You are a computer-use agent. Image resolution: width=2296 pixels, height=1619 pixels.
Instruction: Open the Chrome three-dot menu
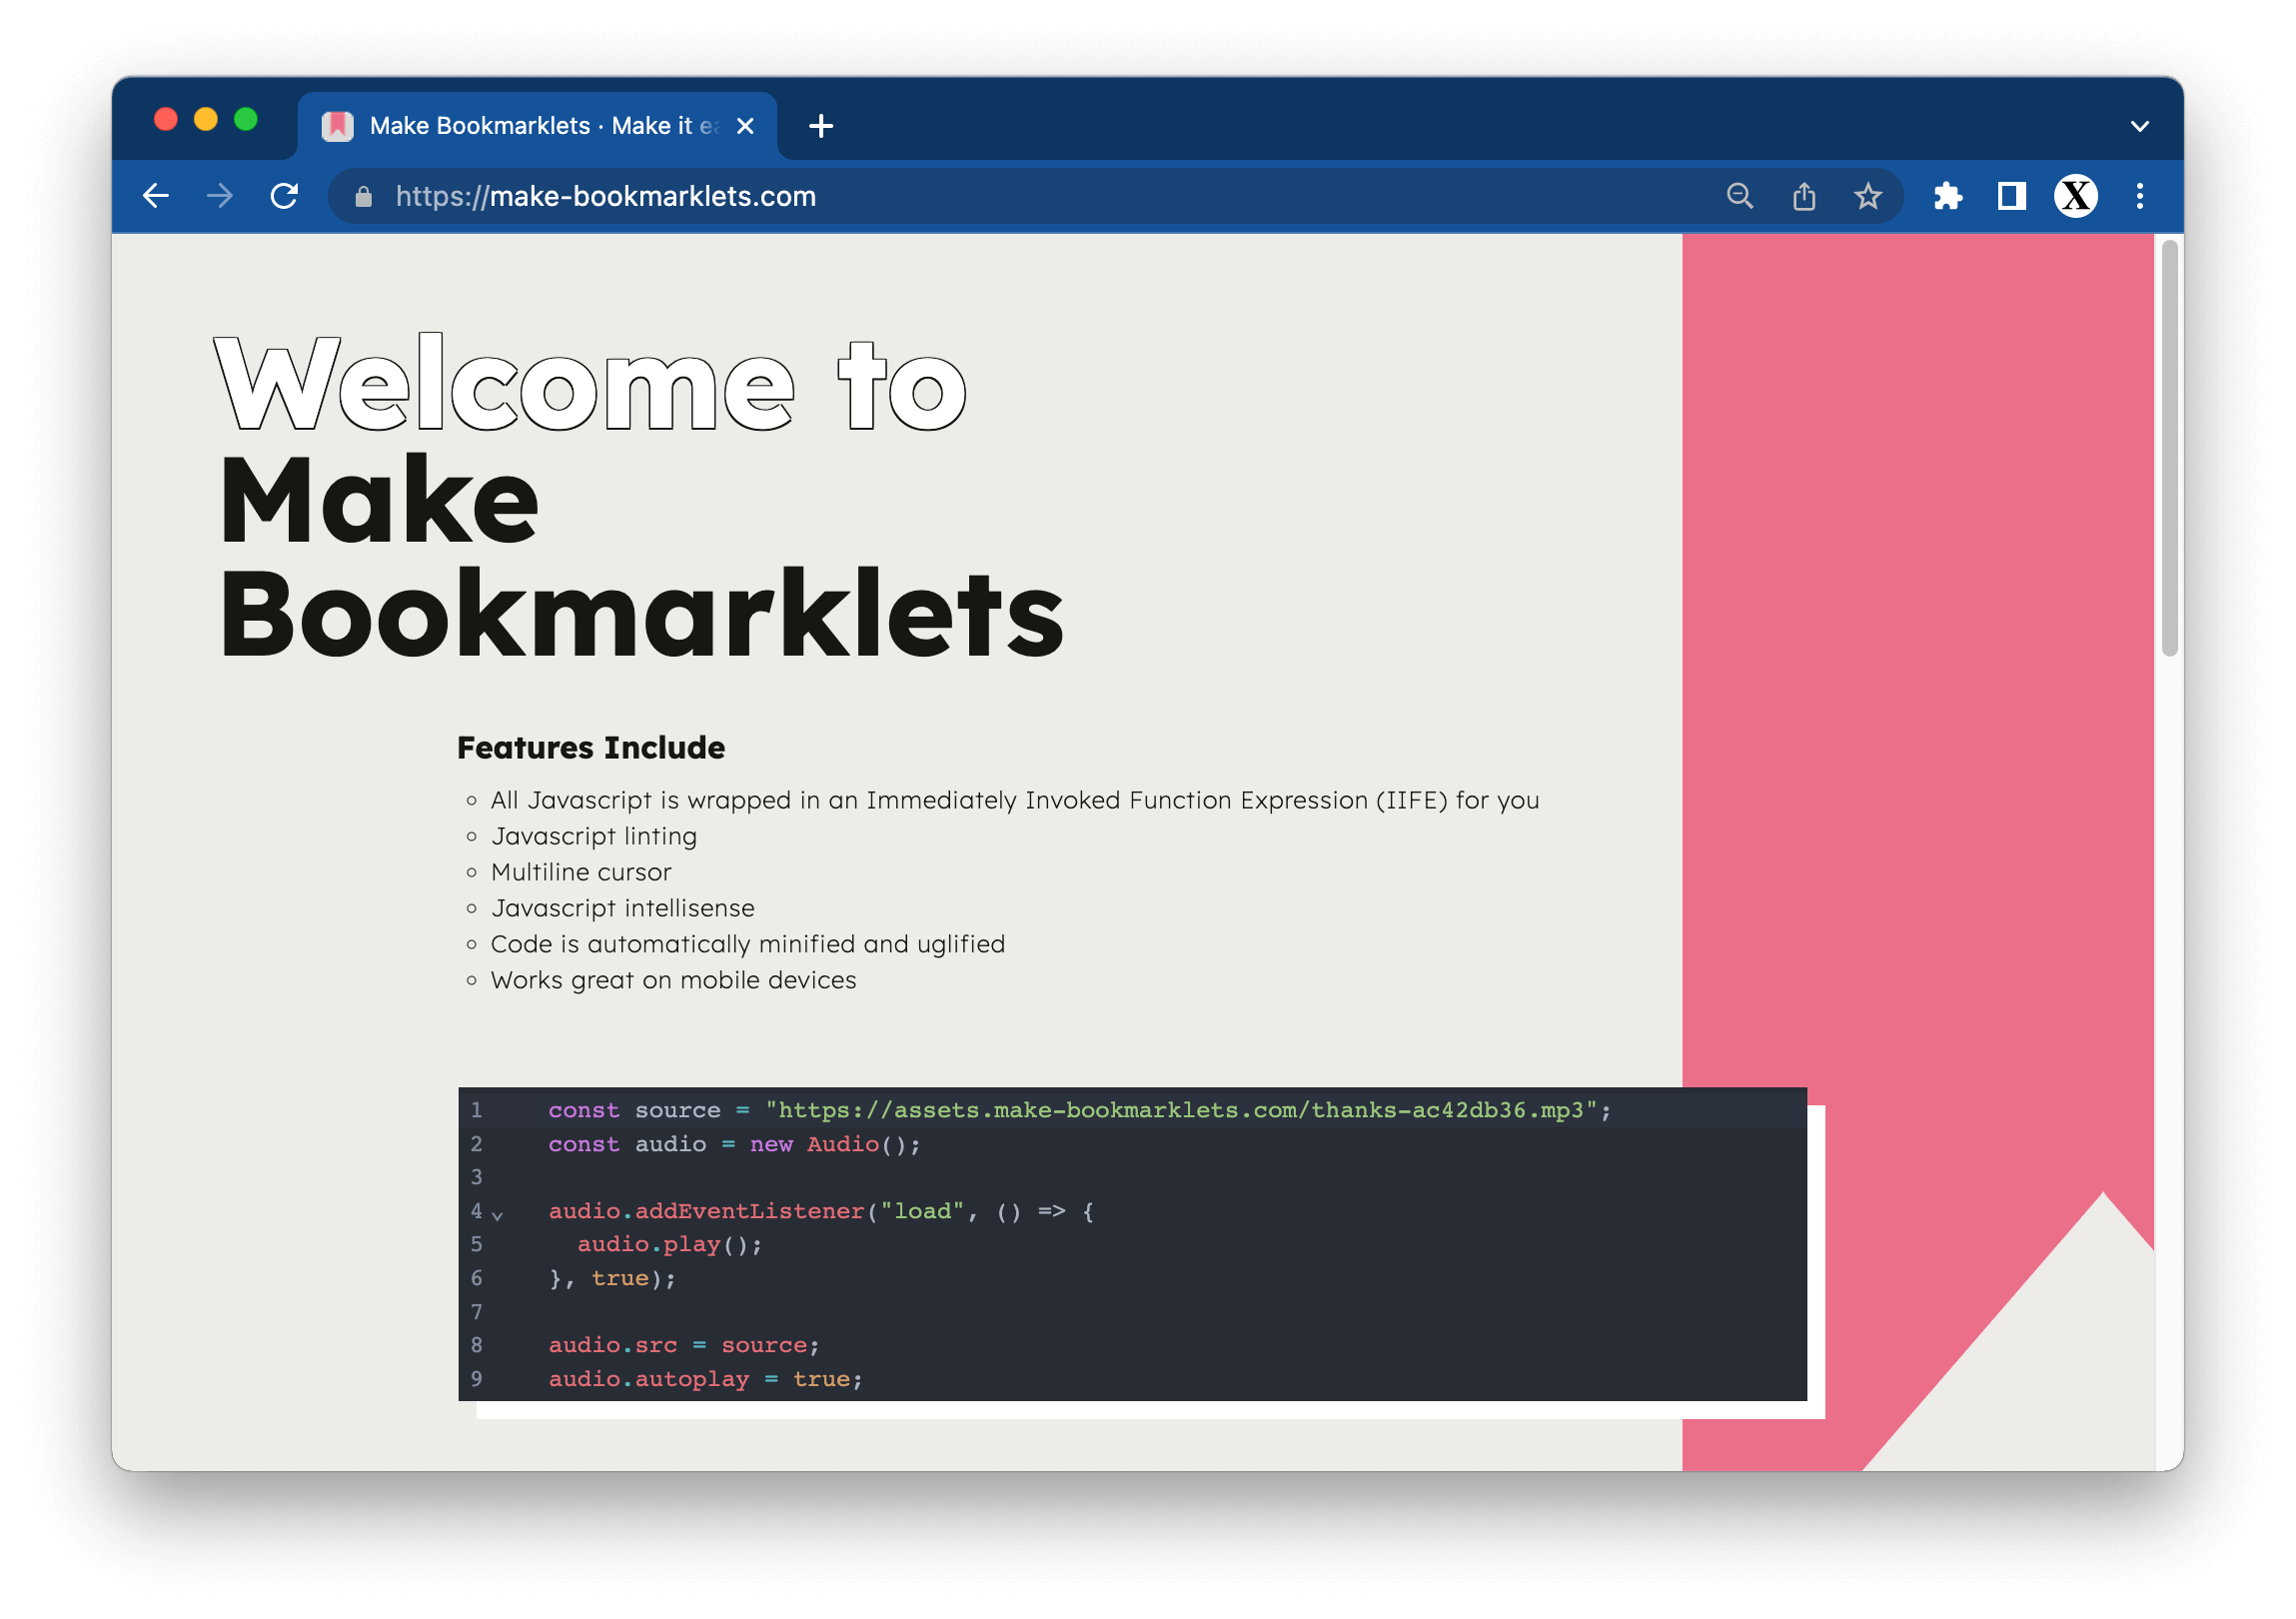tap(2140, 196)
